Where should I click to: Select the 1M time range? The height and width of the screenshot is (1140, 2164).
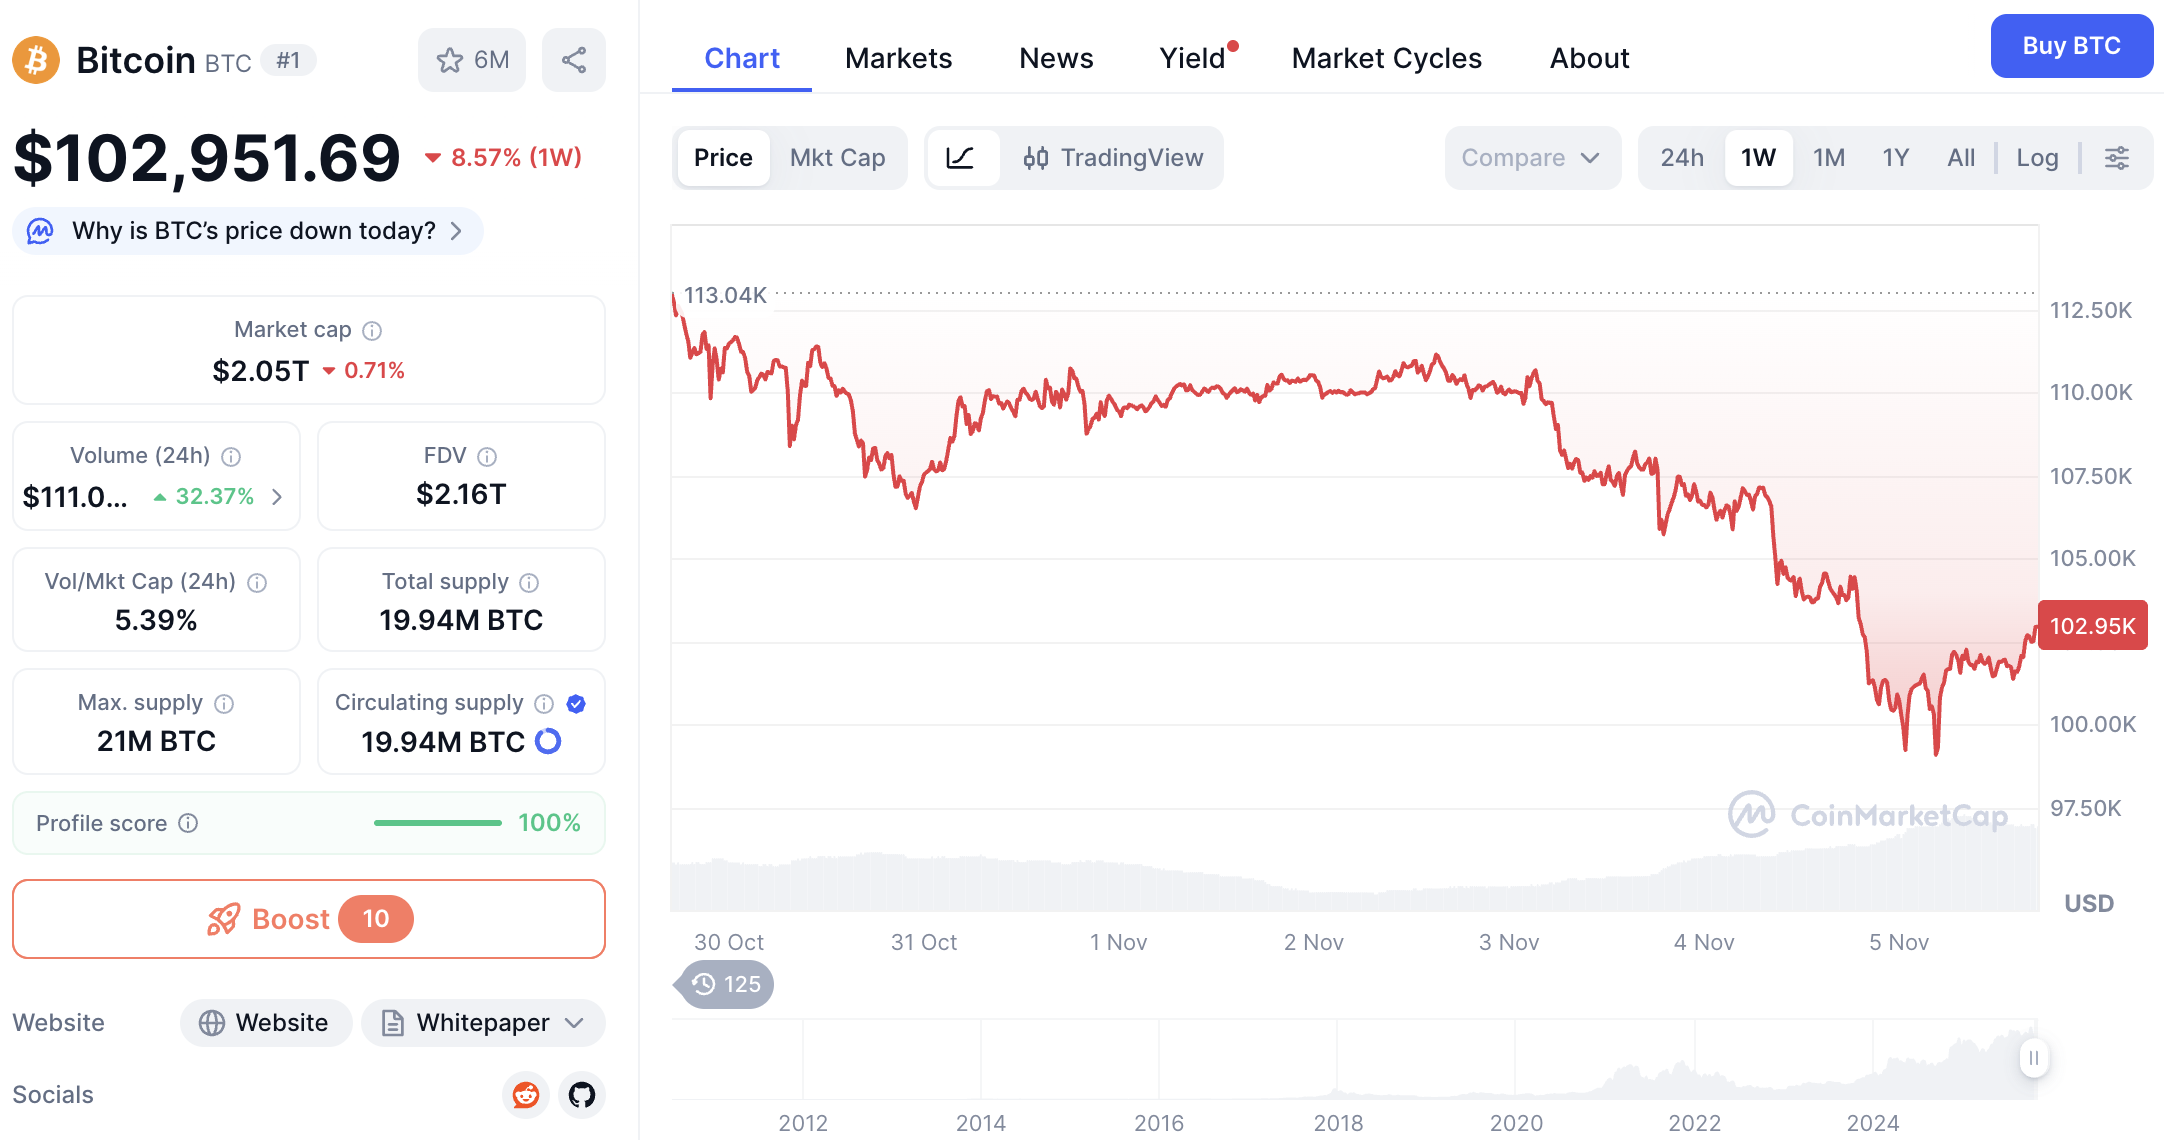[x=1828, y=157]
